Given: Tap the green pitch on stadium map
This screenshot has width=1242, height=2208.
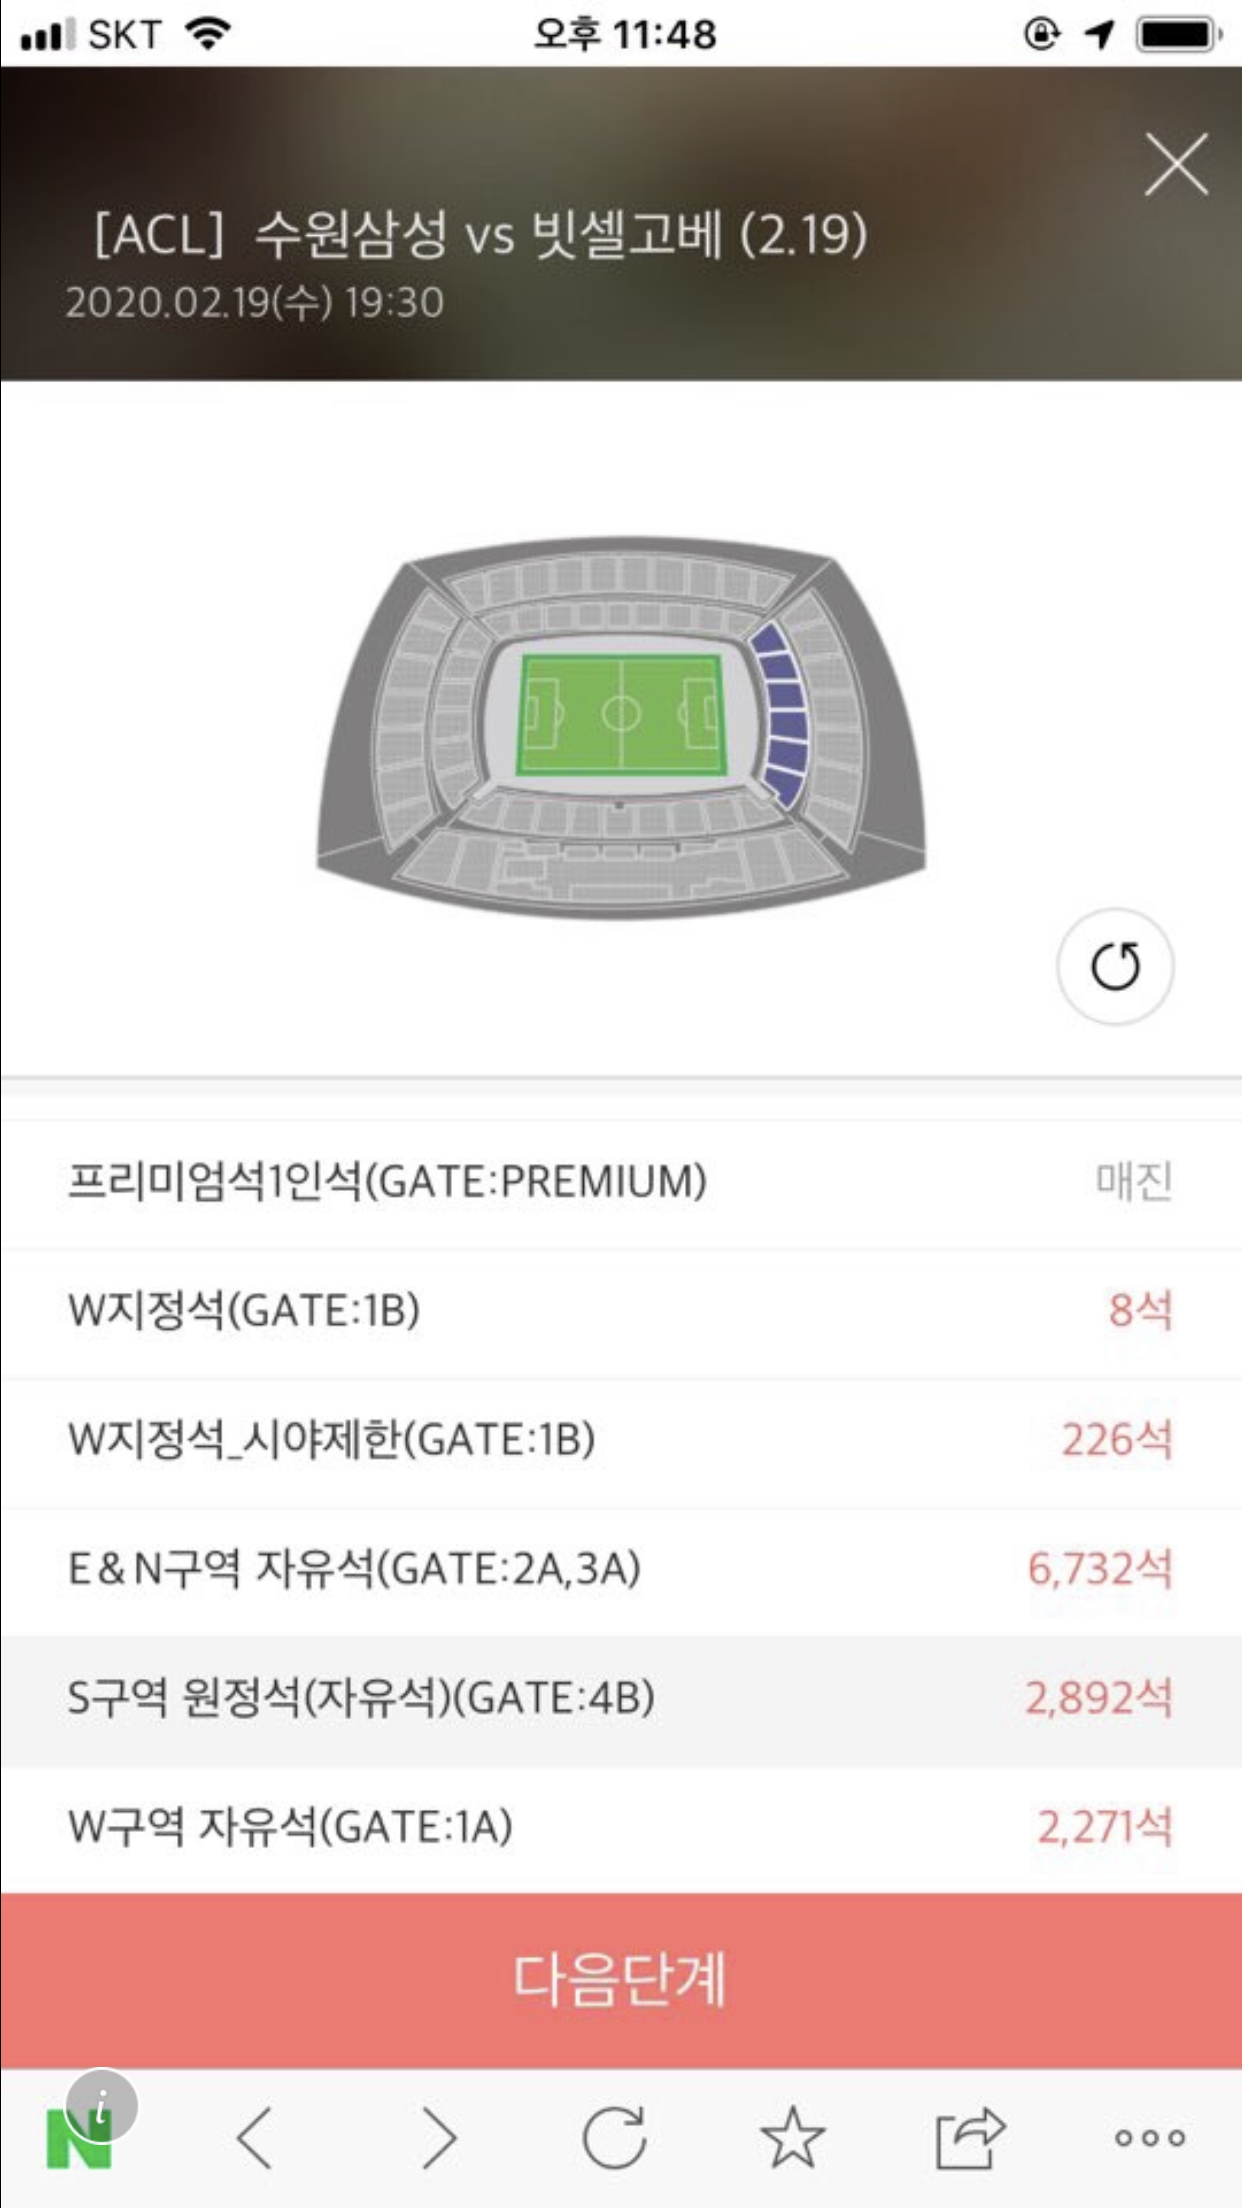Looking at the screenshot, I should coord(620,713).
